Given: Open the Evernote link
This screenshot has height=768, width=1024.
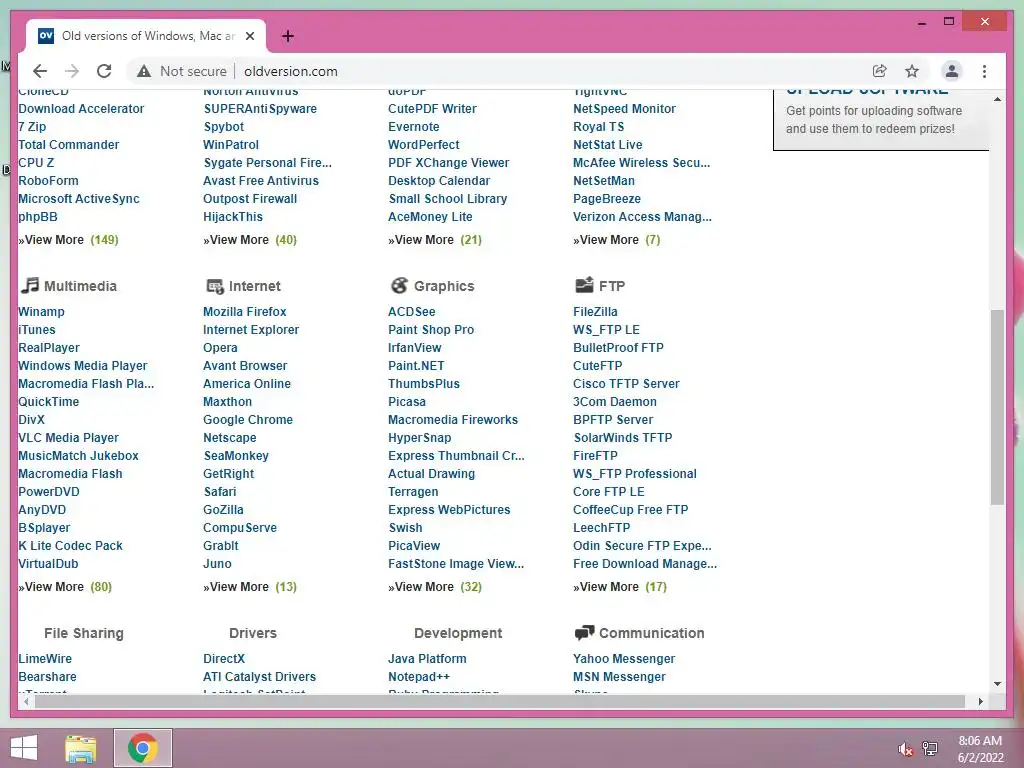Looking at the screenshot, I should pos(413,127).
